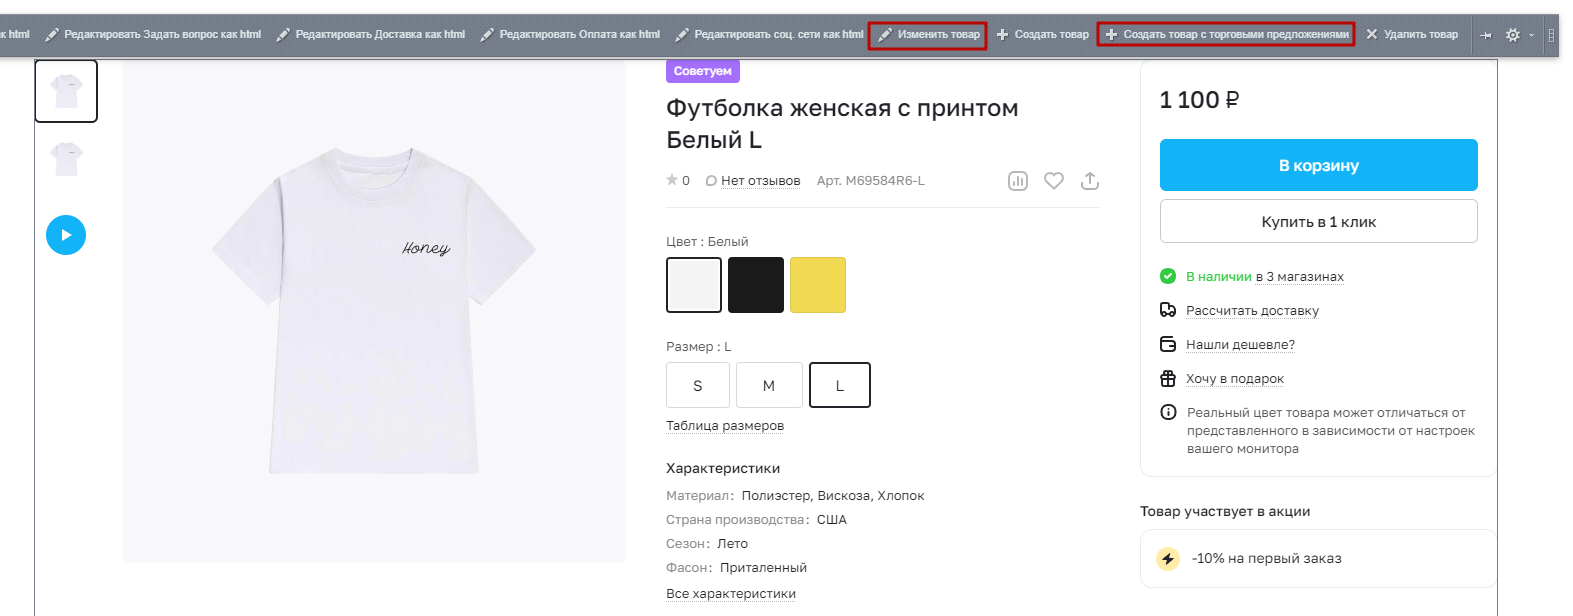Screen dimensions: 1573x616
Task: Click the share icon
Action: (x=1090, y=181)
